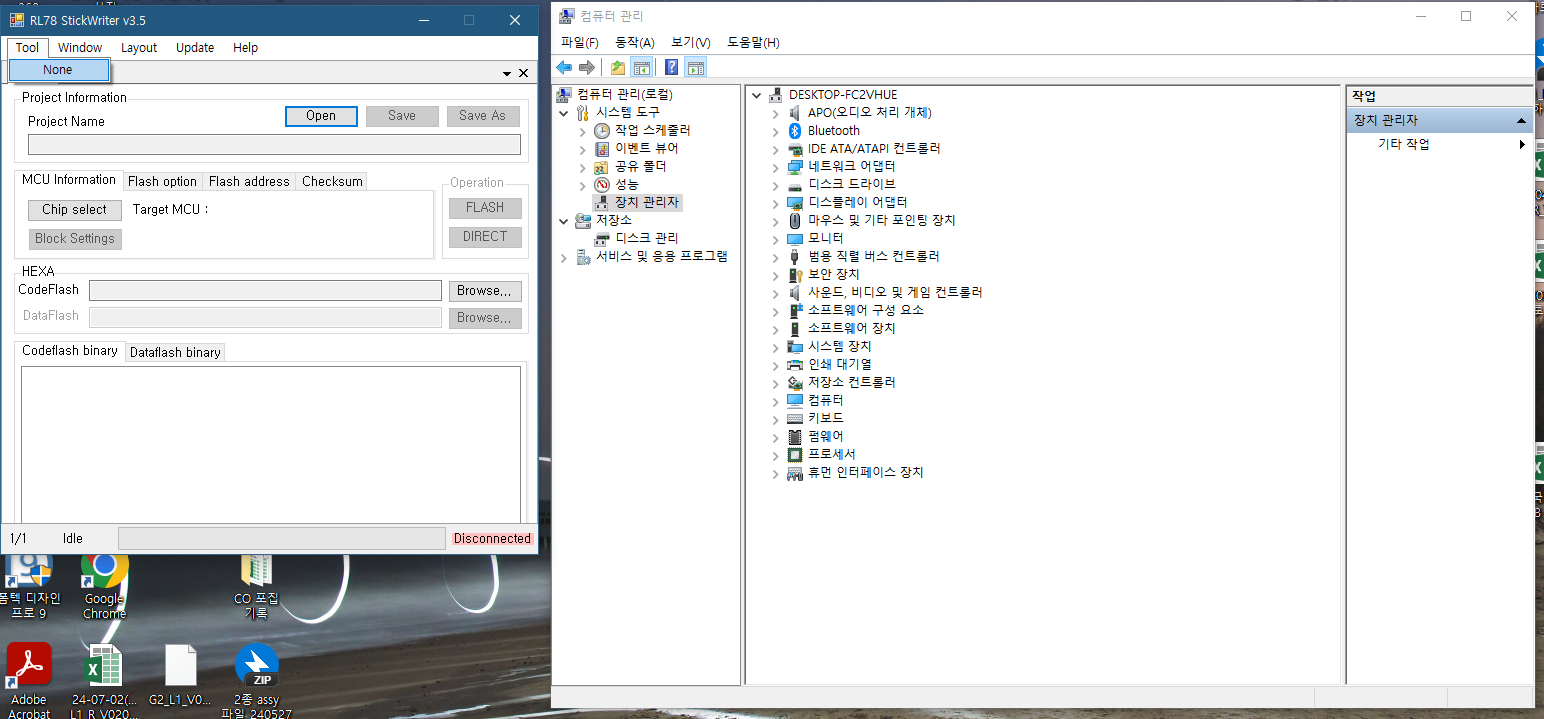Click the 이벤트 뷰어 tree icon
1544x719 pixels.
point(602,149)
